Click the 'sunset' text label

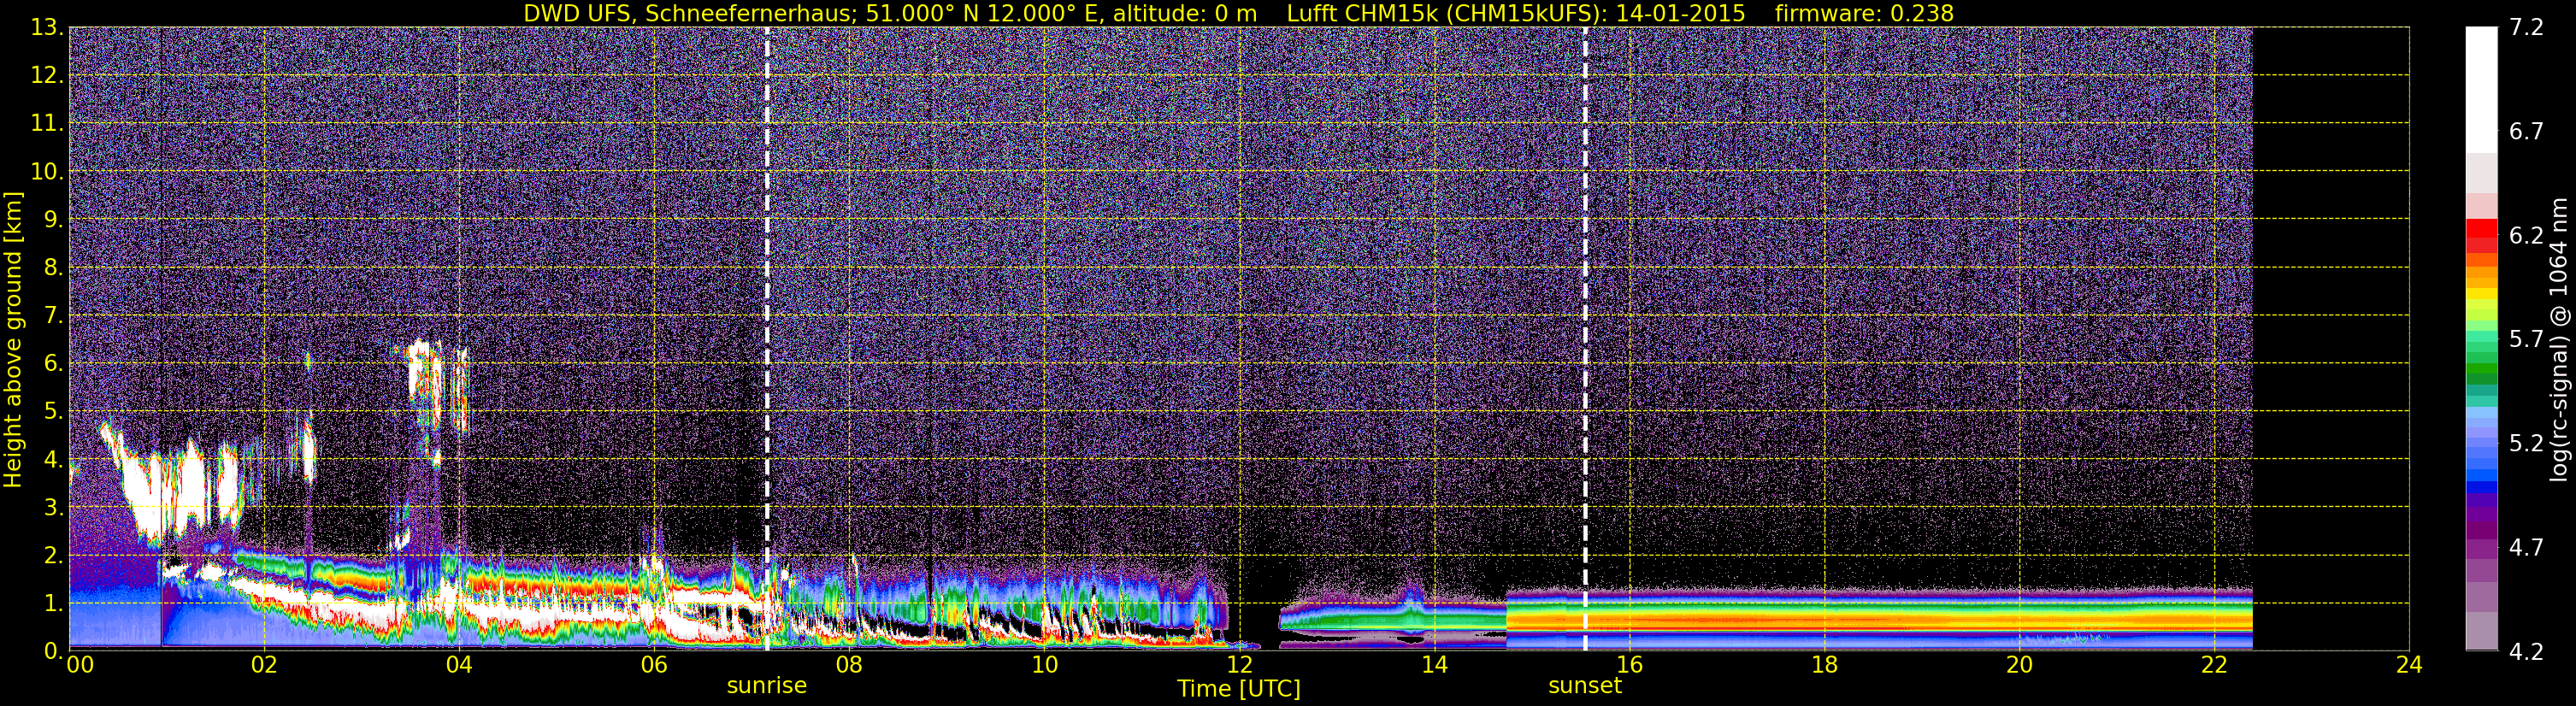pyautogui.click(x=1585, y=685)
